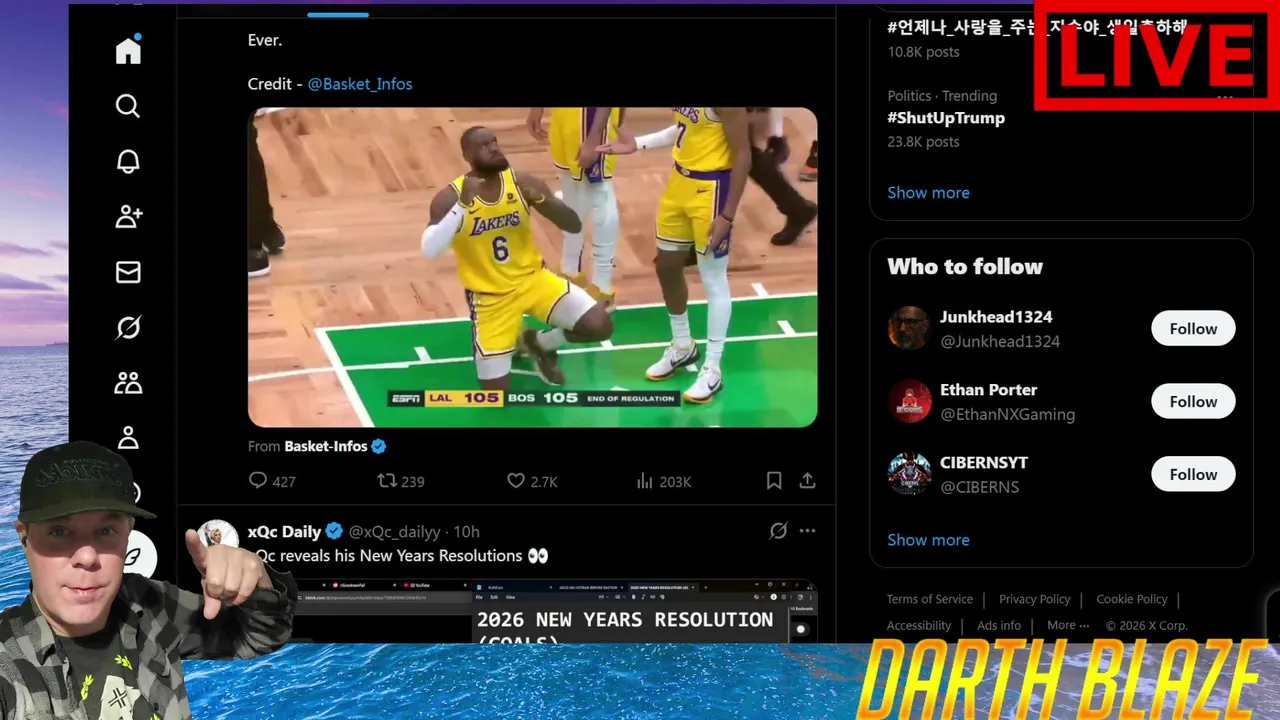Open Profile icon in sidebar
Image resolution: width=1280 pixels, height=720 pixels.
click(128, 438)
